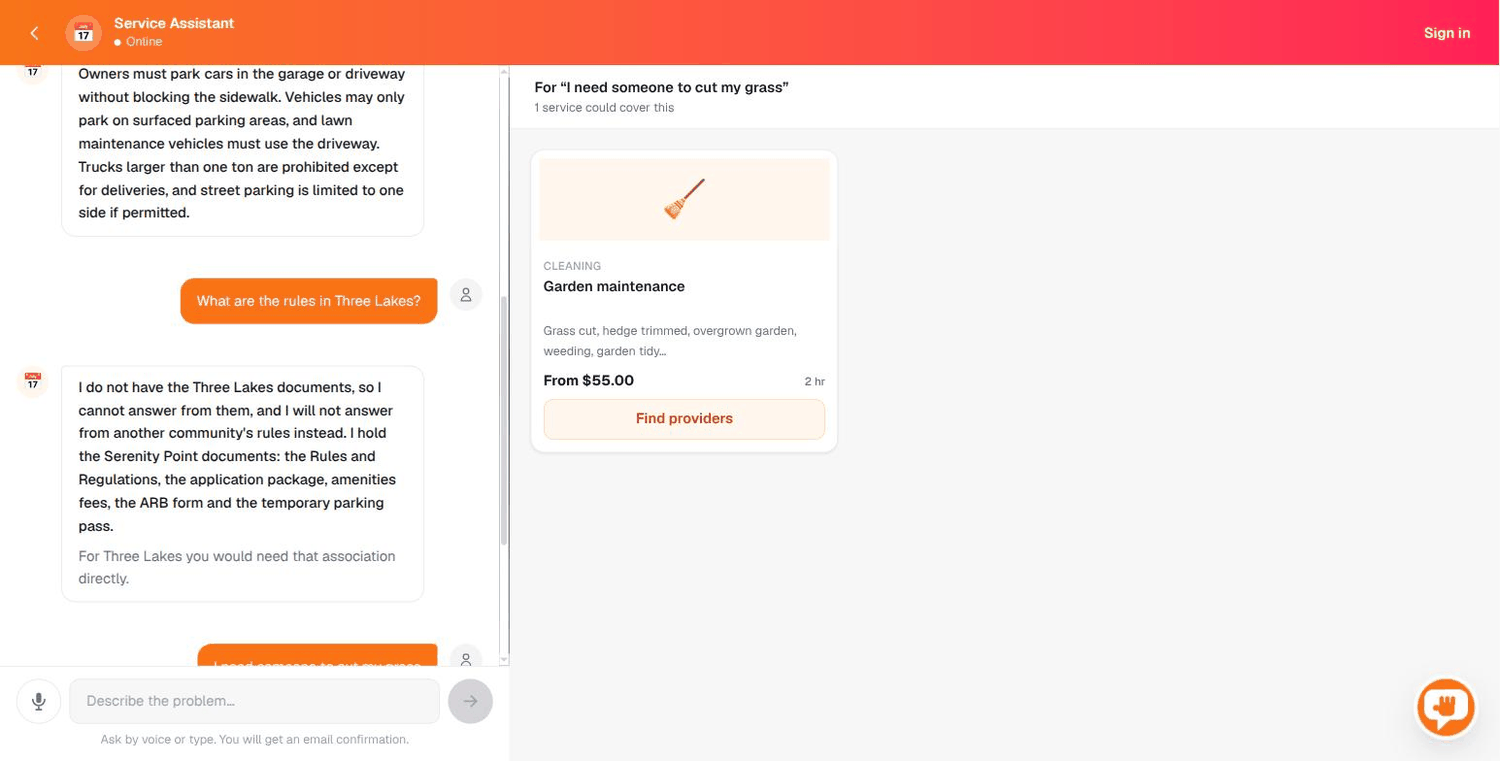
Task: Select the 'What are the rules in Three Lakes?' bubble
Action: point(309,301)
